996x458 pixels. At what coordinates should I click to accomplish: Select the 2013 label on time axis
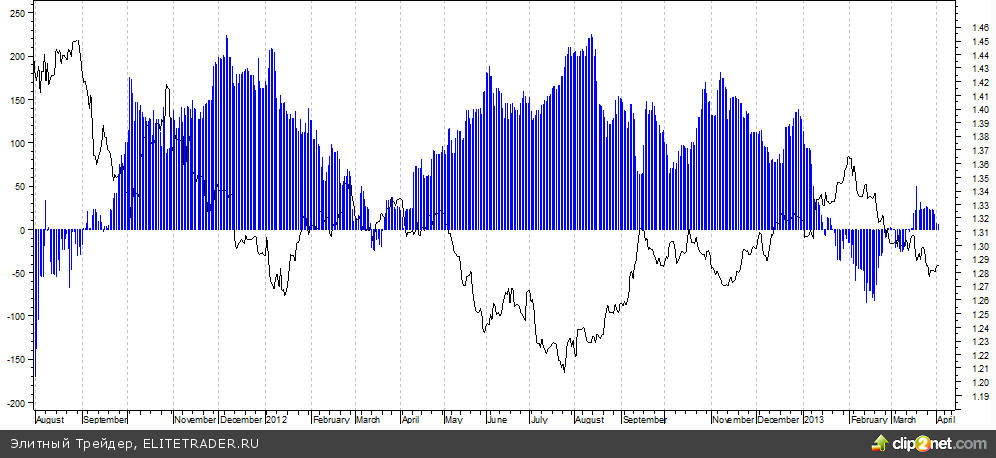pos(814,421)
